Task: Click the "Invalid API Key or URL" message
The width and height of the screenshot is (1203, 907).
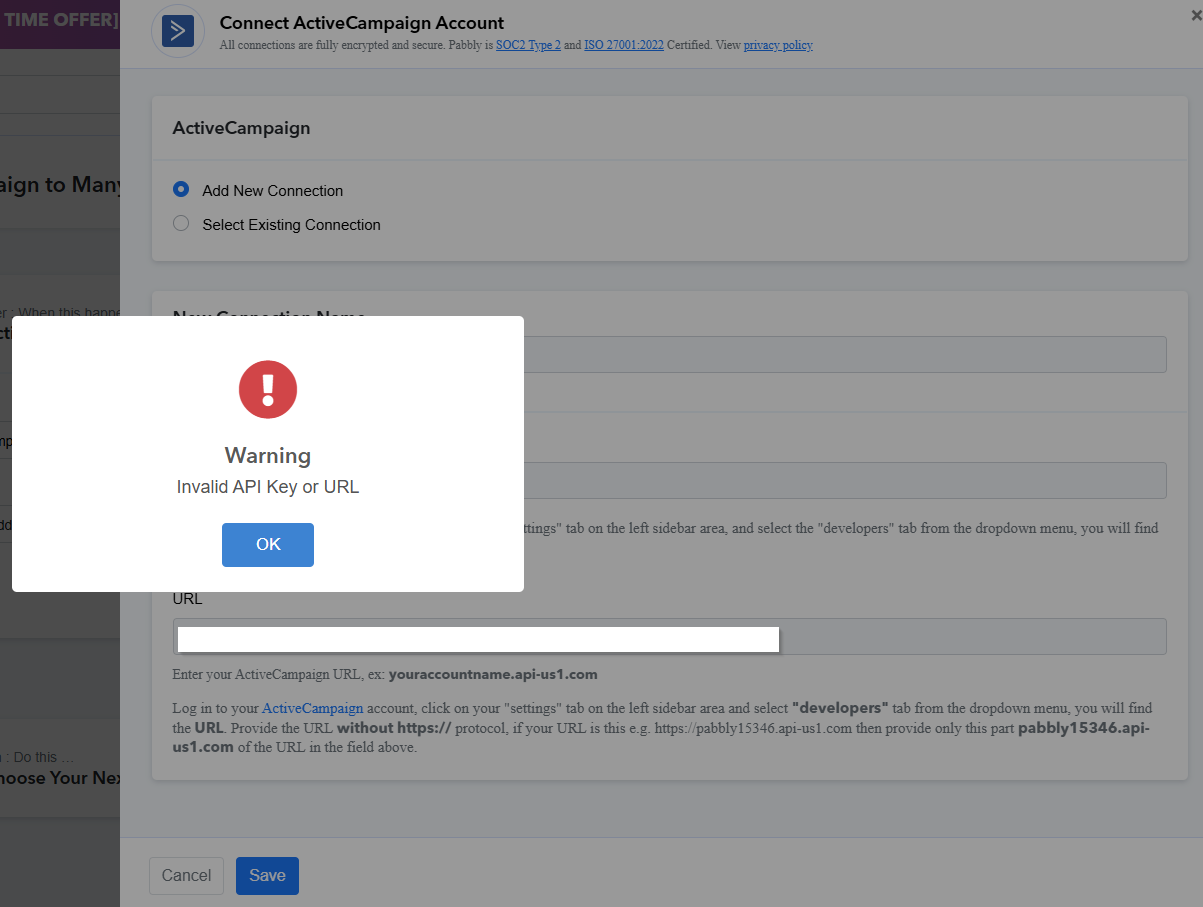Action: [268, 488]
